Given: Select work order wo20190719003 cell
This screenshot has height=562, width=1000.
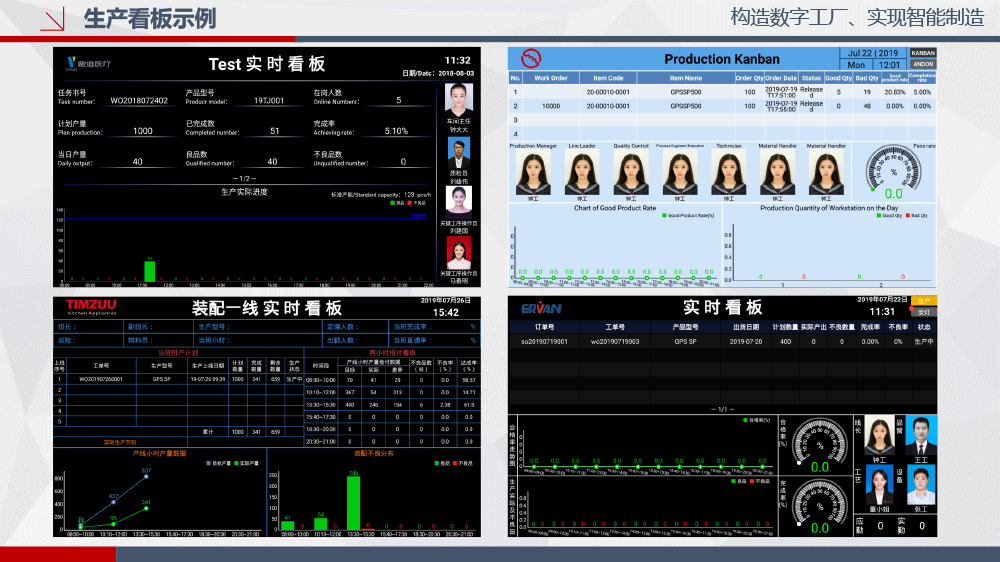Looking at the screenshot, I should tap(615, 342).
